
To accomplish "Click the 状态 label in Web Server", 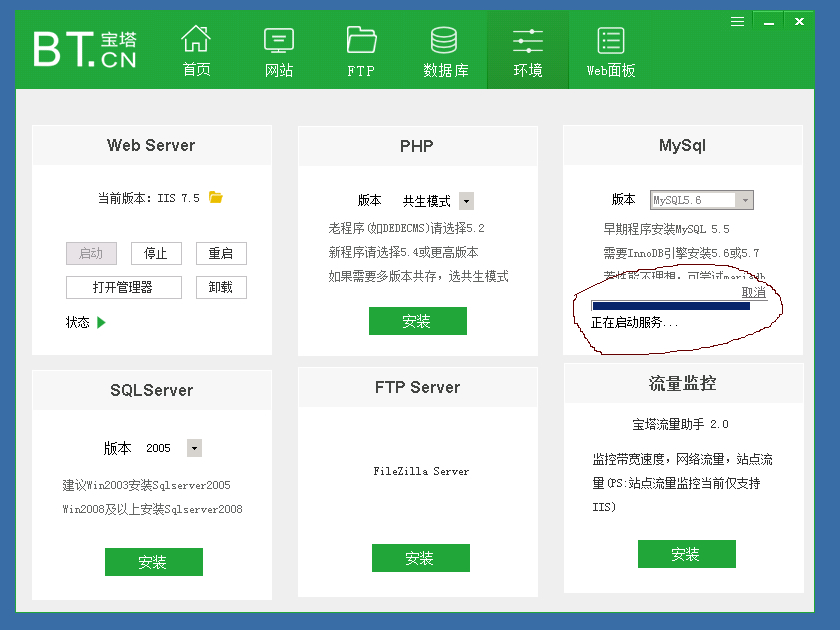I will point(78,322).
